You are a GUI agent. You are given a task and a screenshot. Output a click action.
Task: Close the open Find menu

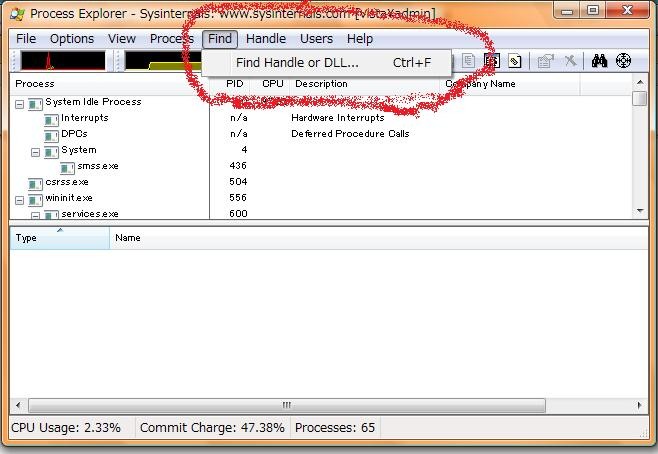pos(220,39)
